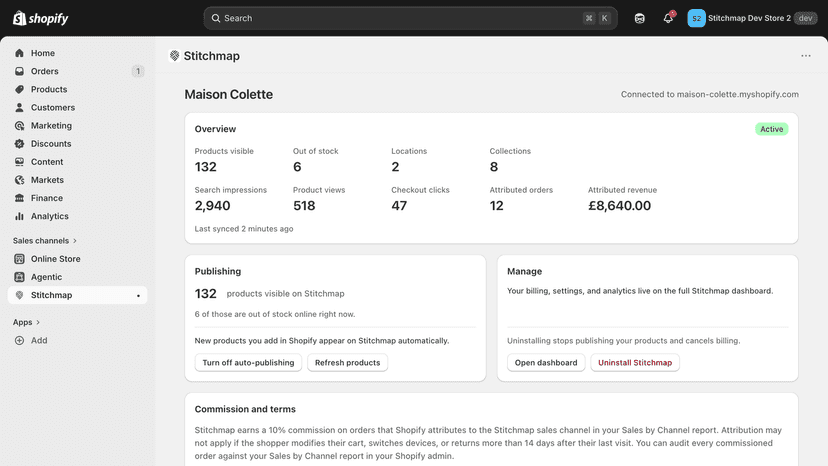Click the '2,940' search impressions value

pos(212,206)
